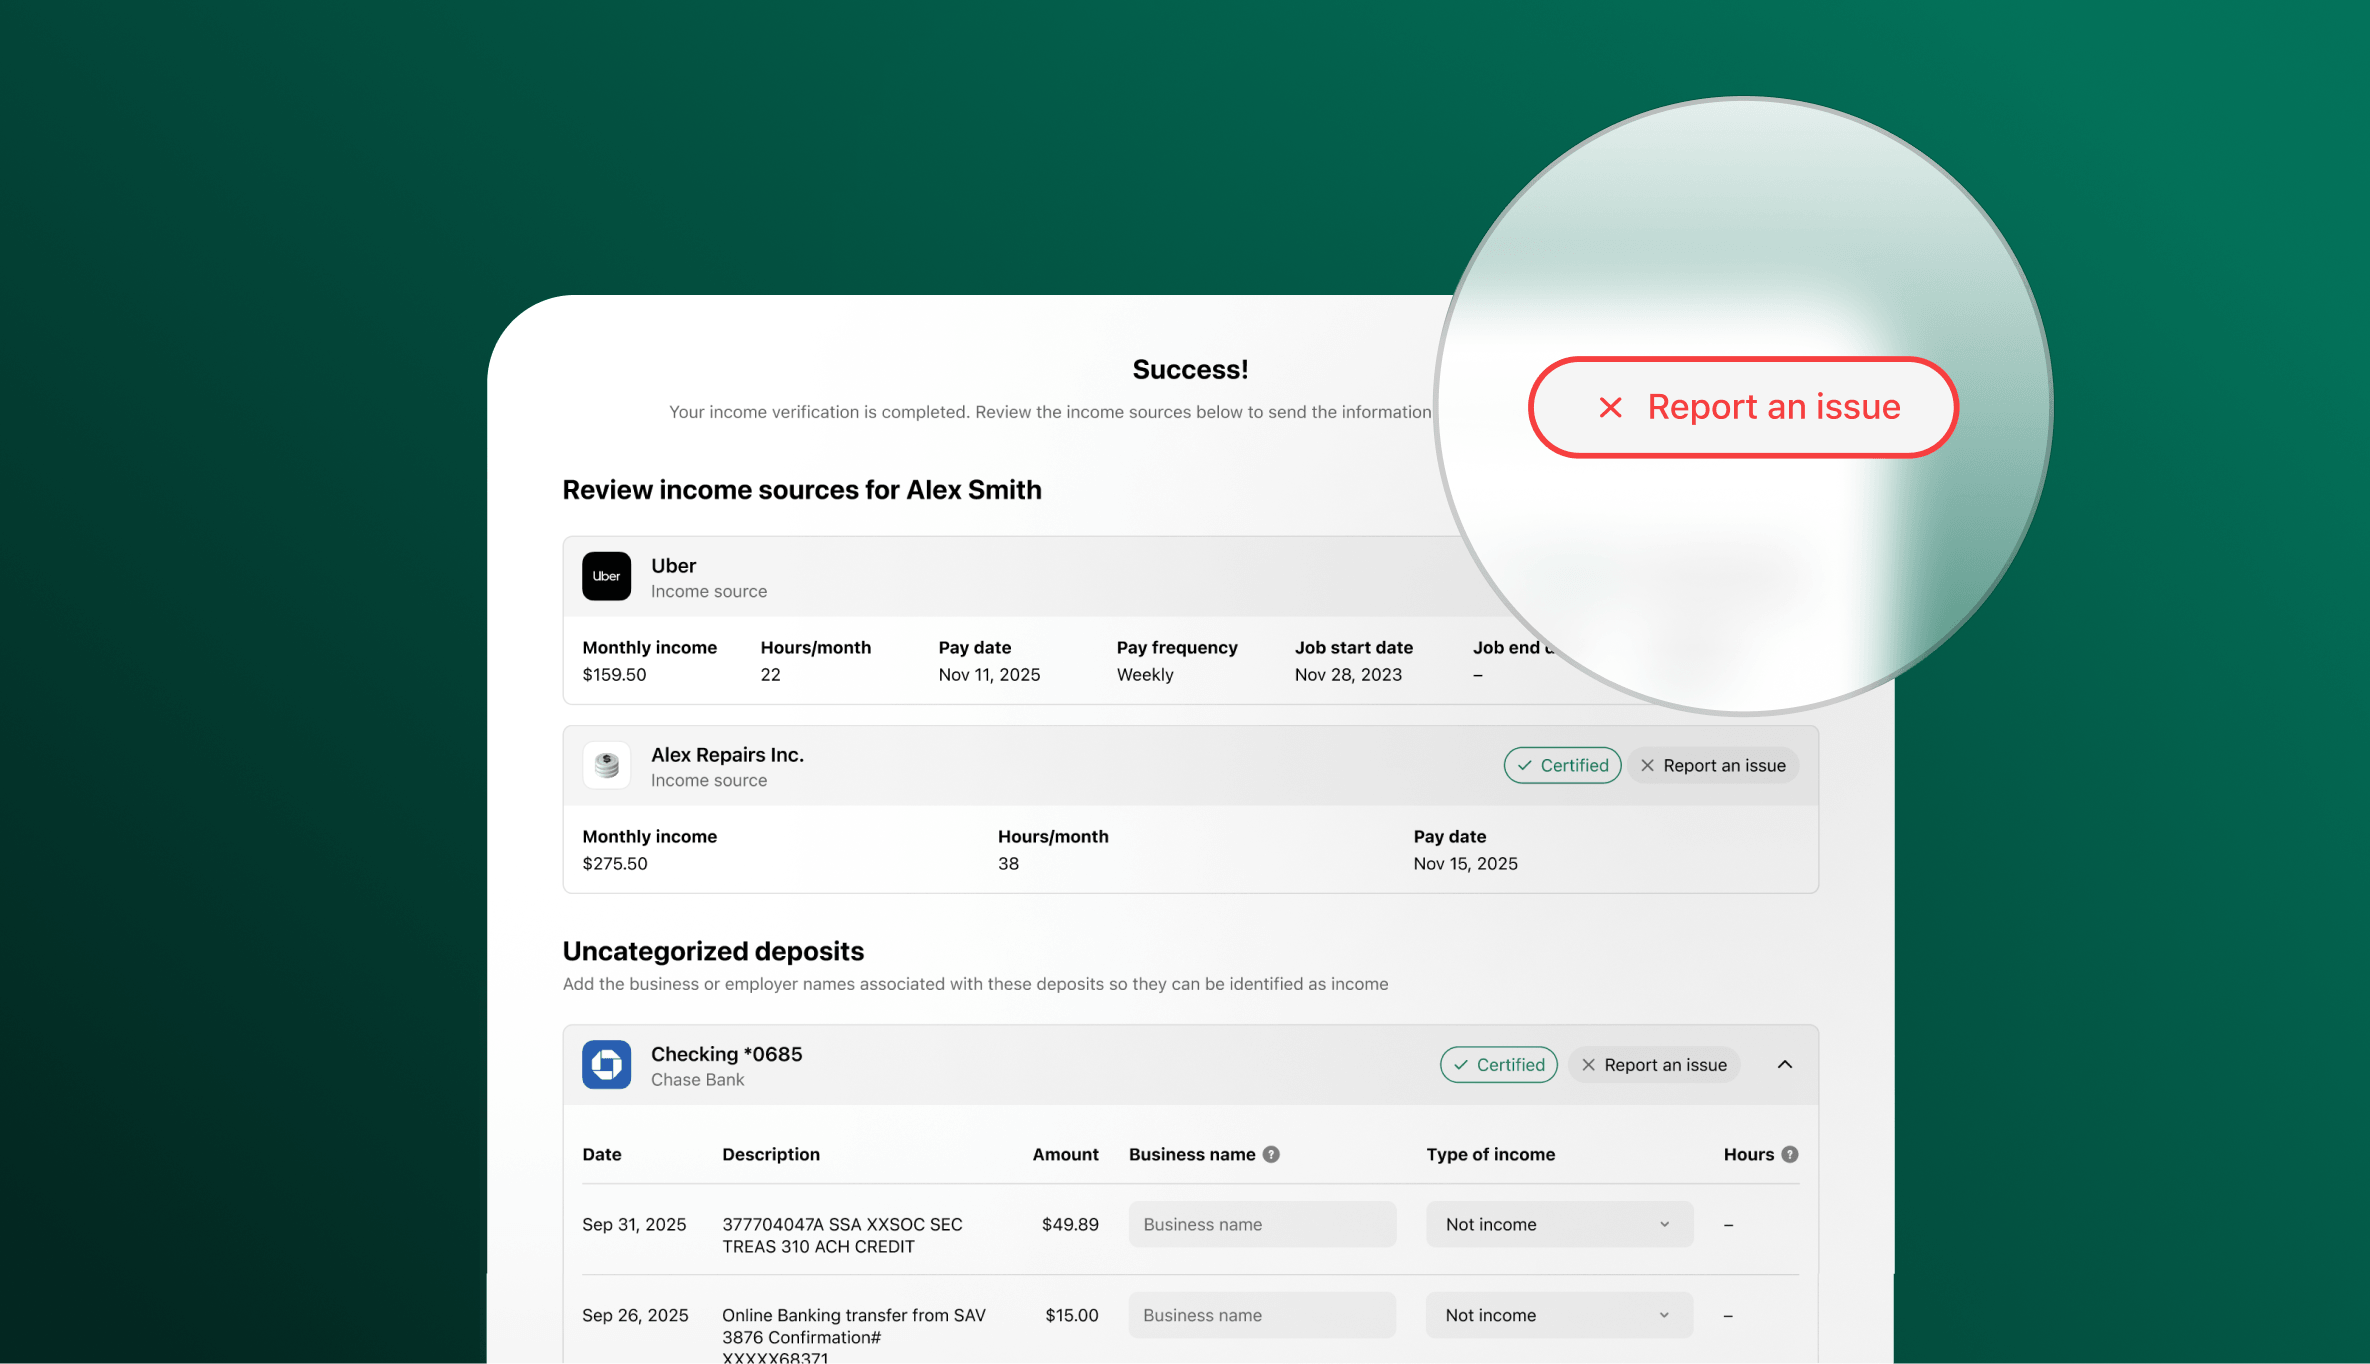Collapse the Checking *0685 section

tap(1784, 1064)
